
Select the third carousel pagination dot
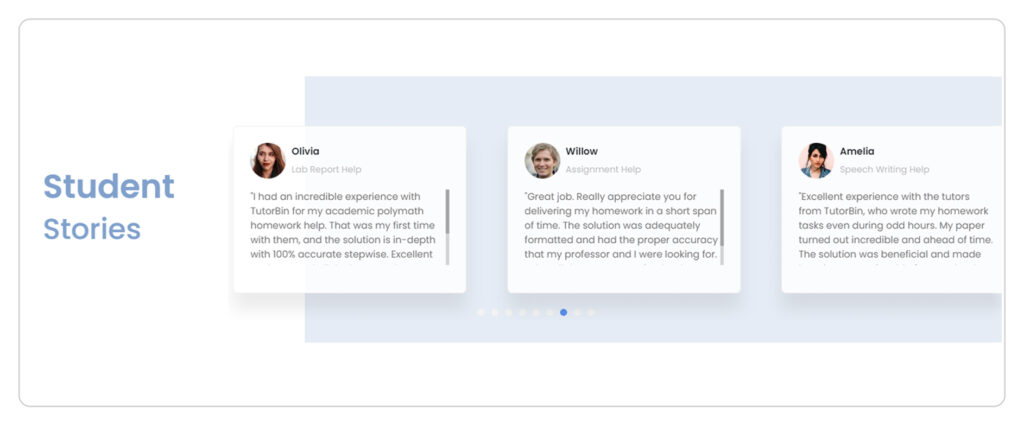click(509, 313)
